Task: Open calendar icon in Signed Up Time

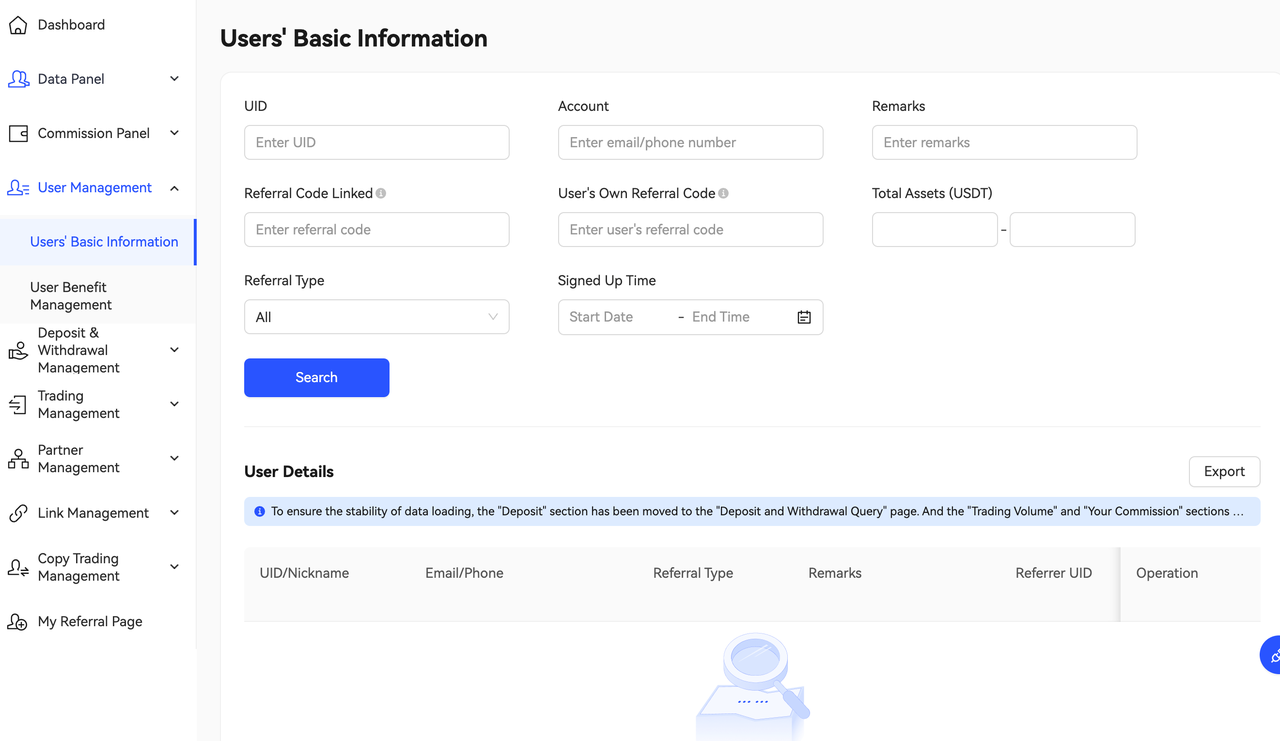Action: point(804,317)
